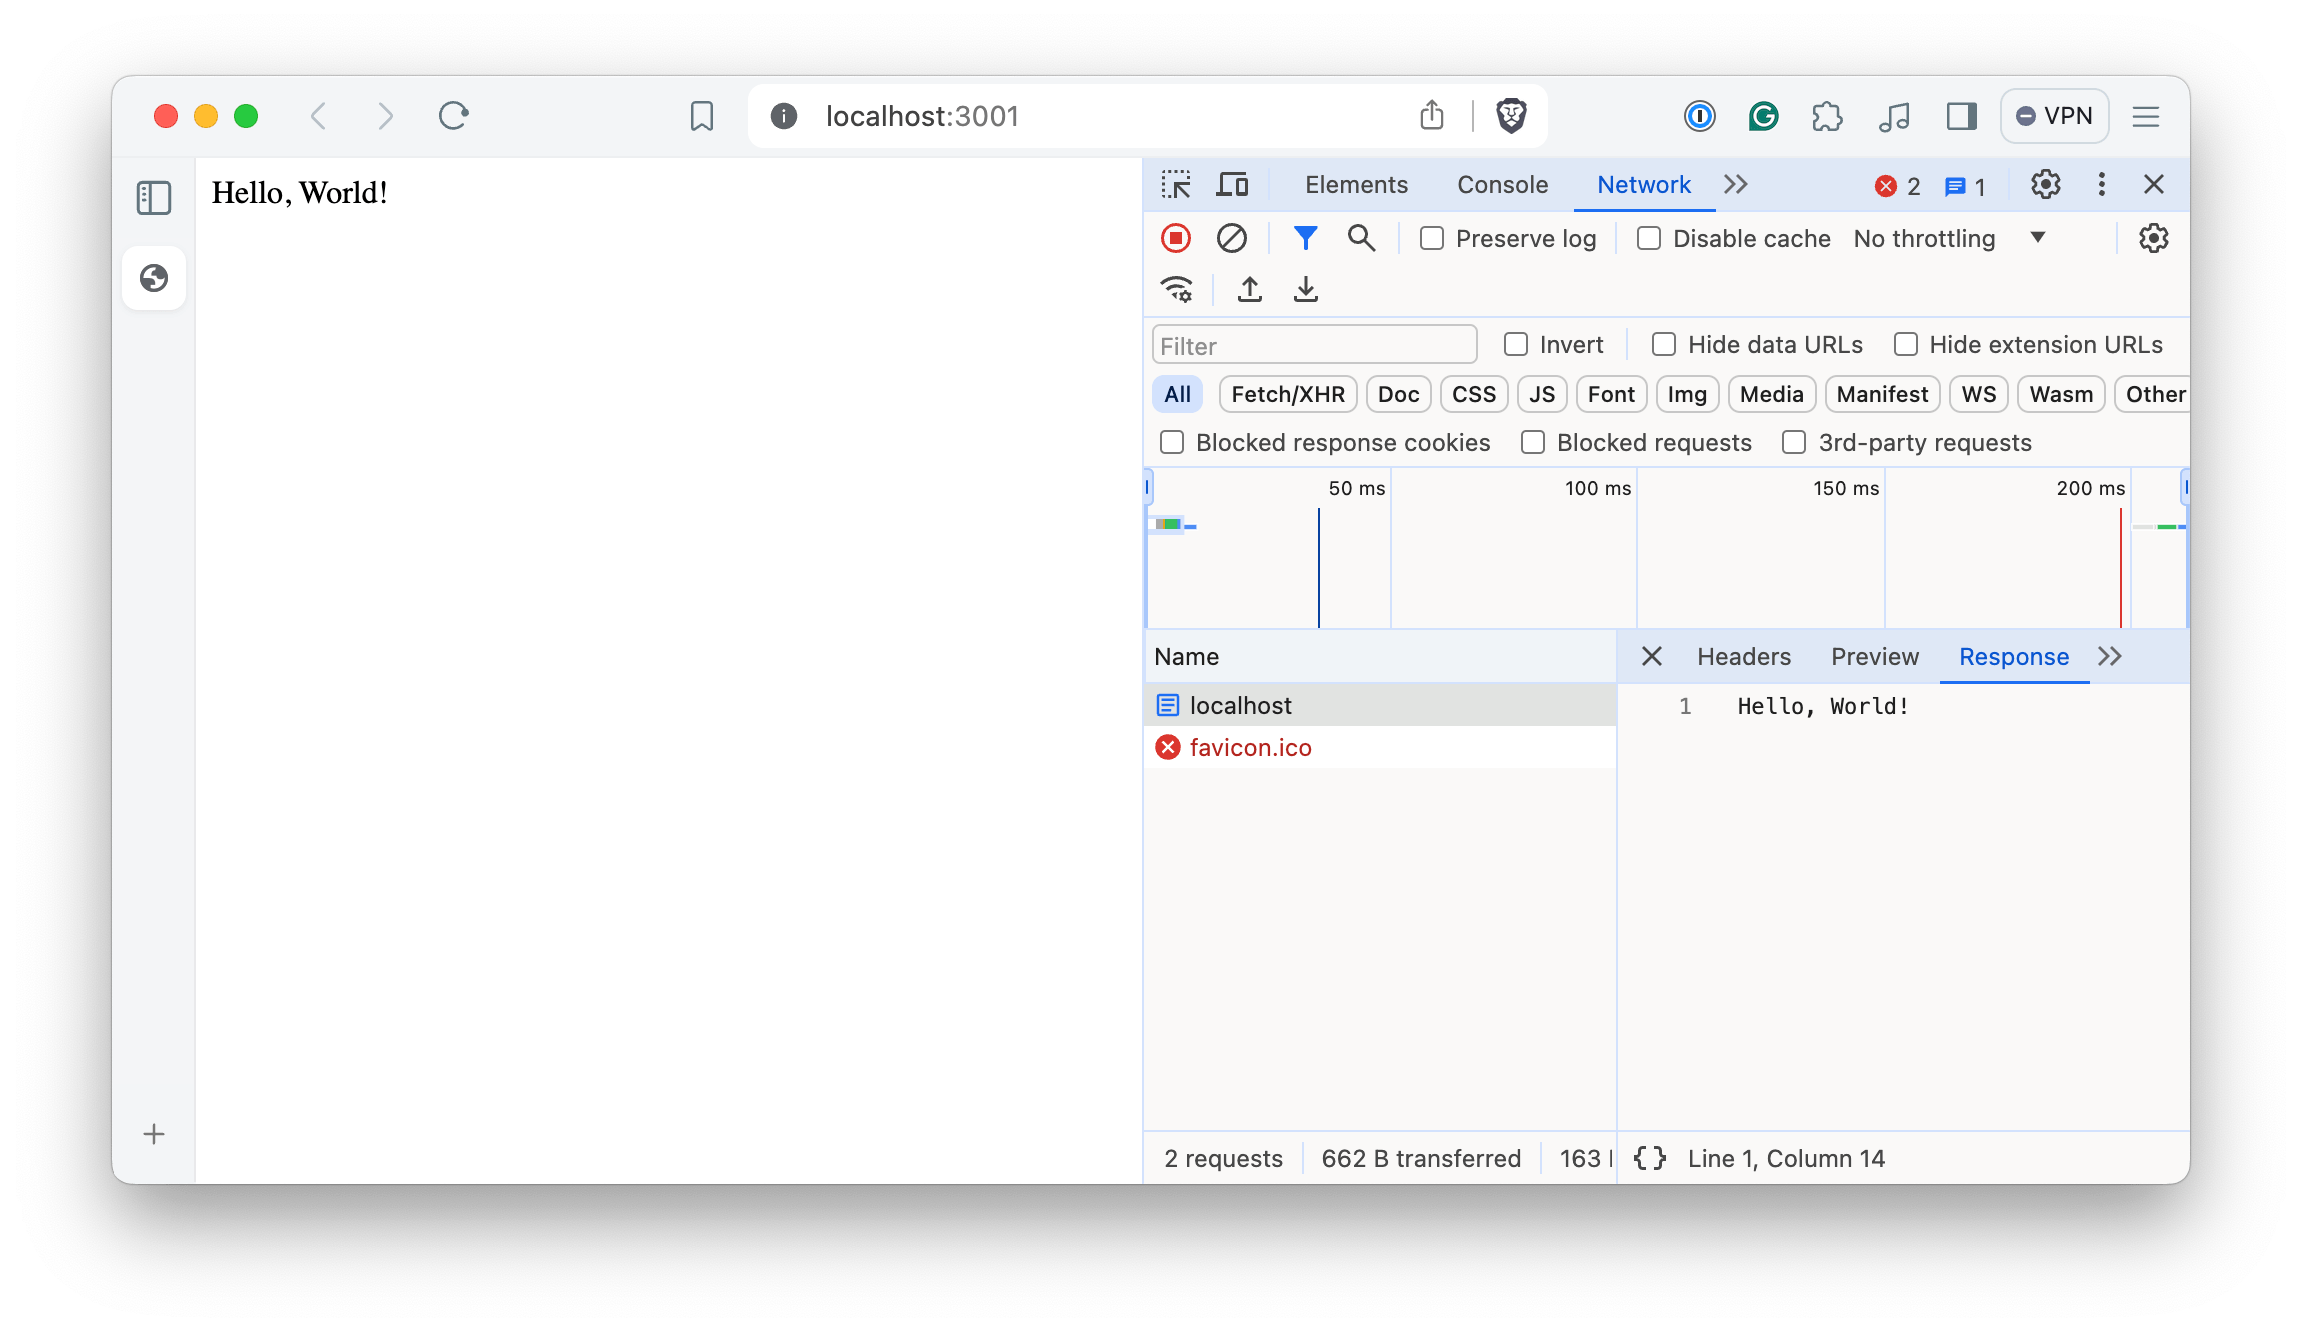Enable the Disable cache checkbox
This screenshot has width=2302, height=1332.
[1649, 238]
